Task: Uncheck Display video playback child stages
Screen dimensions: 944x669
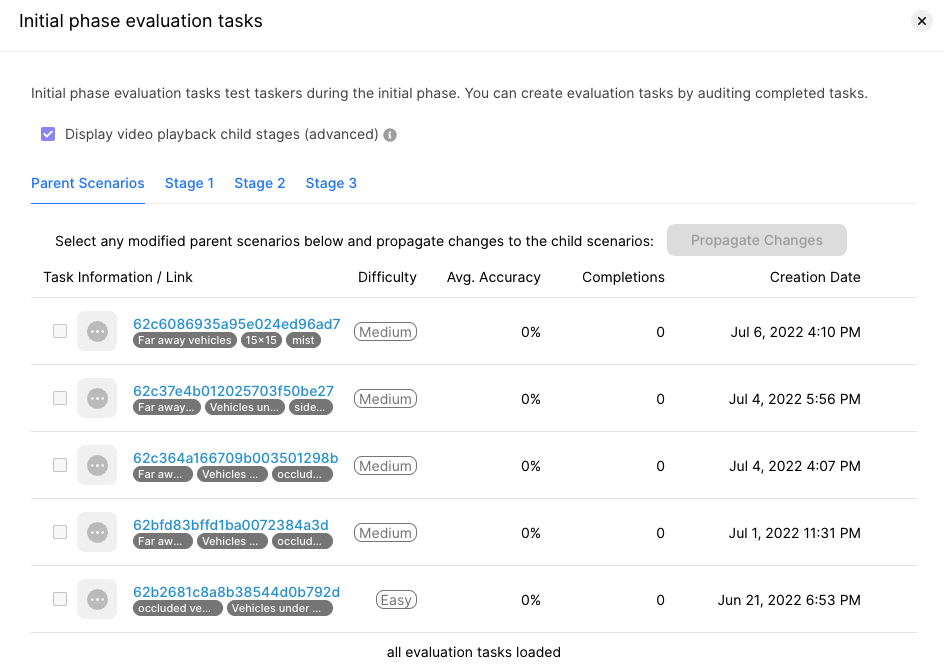Action: coord(48,134)
